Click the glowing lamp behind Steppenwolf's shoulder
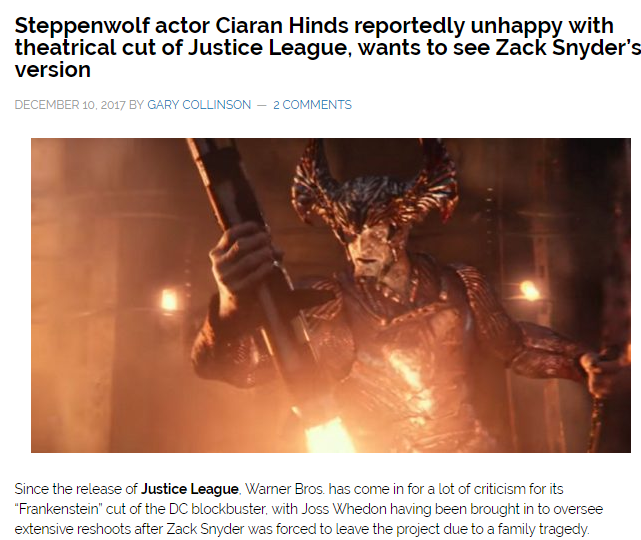Viewport: 641px width, 540px height. (529, 290)
